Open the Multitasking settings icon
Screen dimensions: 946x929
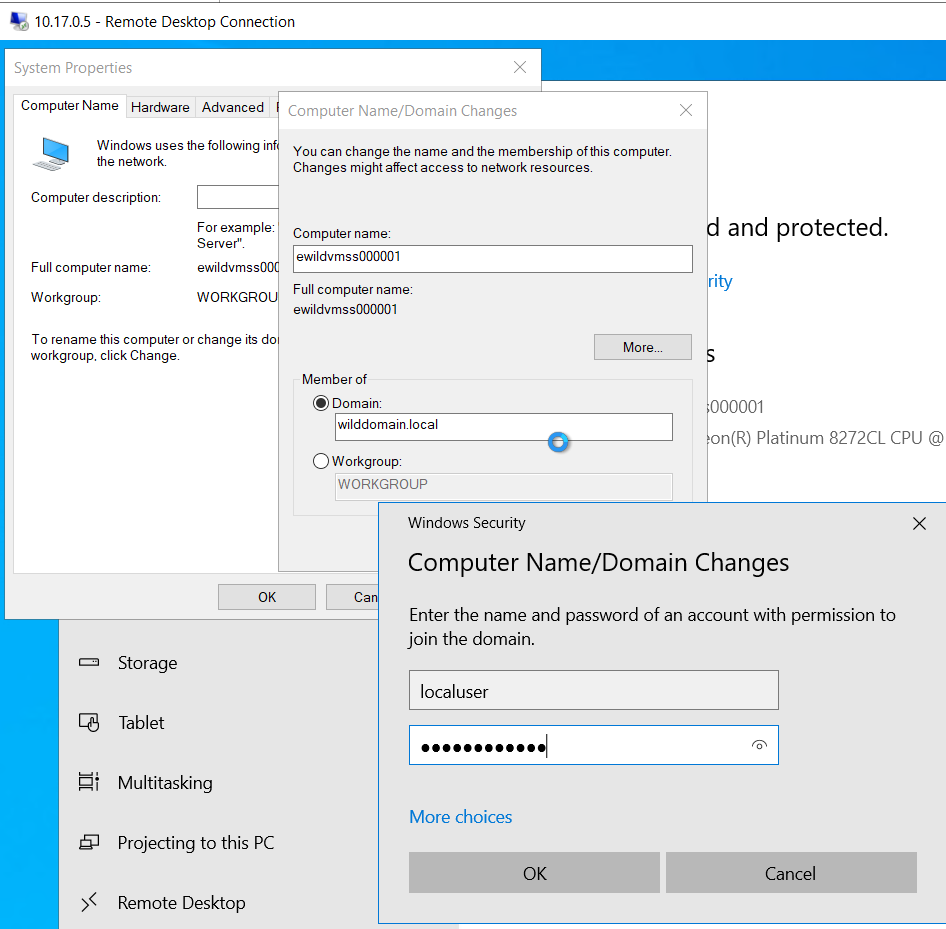89,782
